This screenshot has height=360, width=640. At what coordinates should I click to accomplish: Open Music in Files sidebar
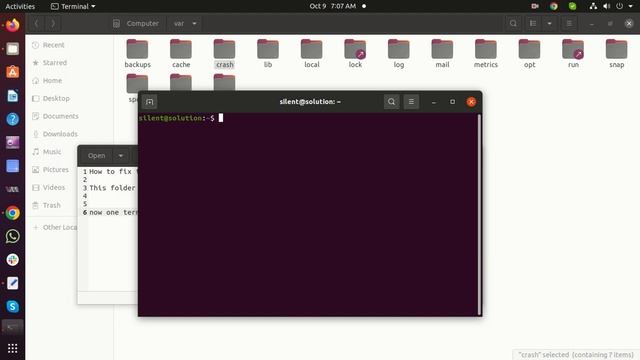[x=53, y=152]
